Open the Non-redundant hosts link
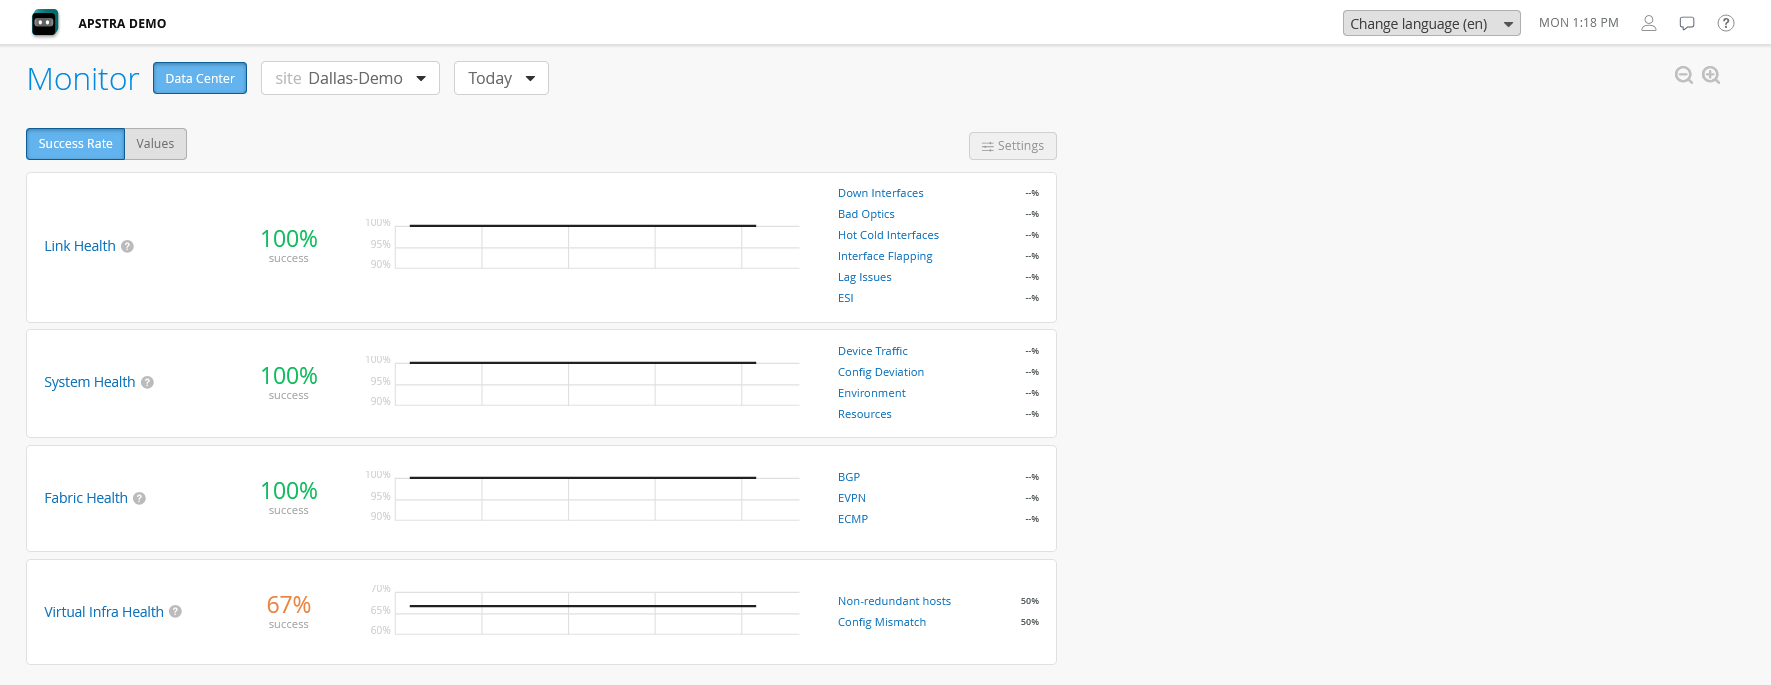 [x=894, y=601]
